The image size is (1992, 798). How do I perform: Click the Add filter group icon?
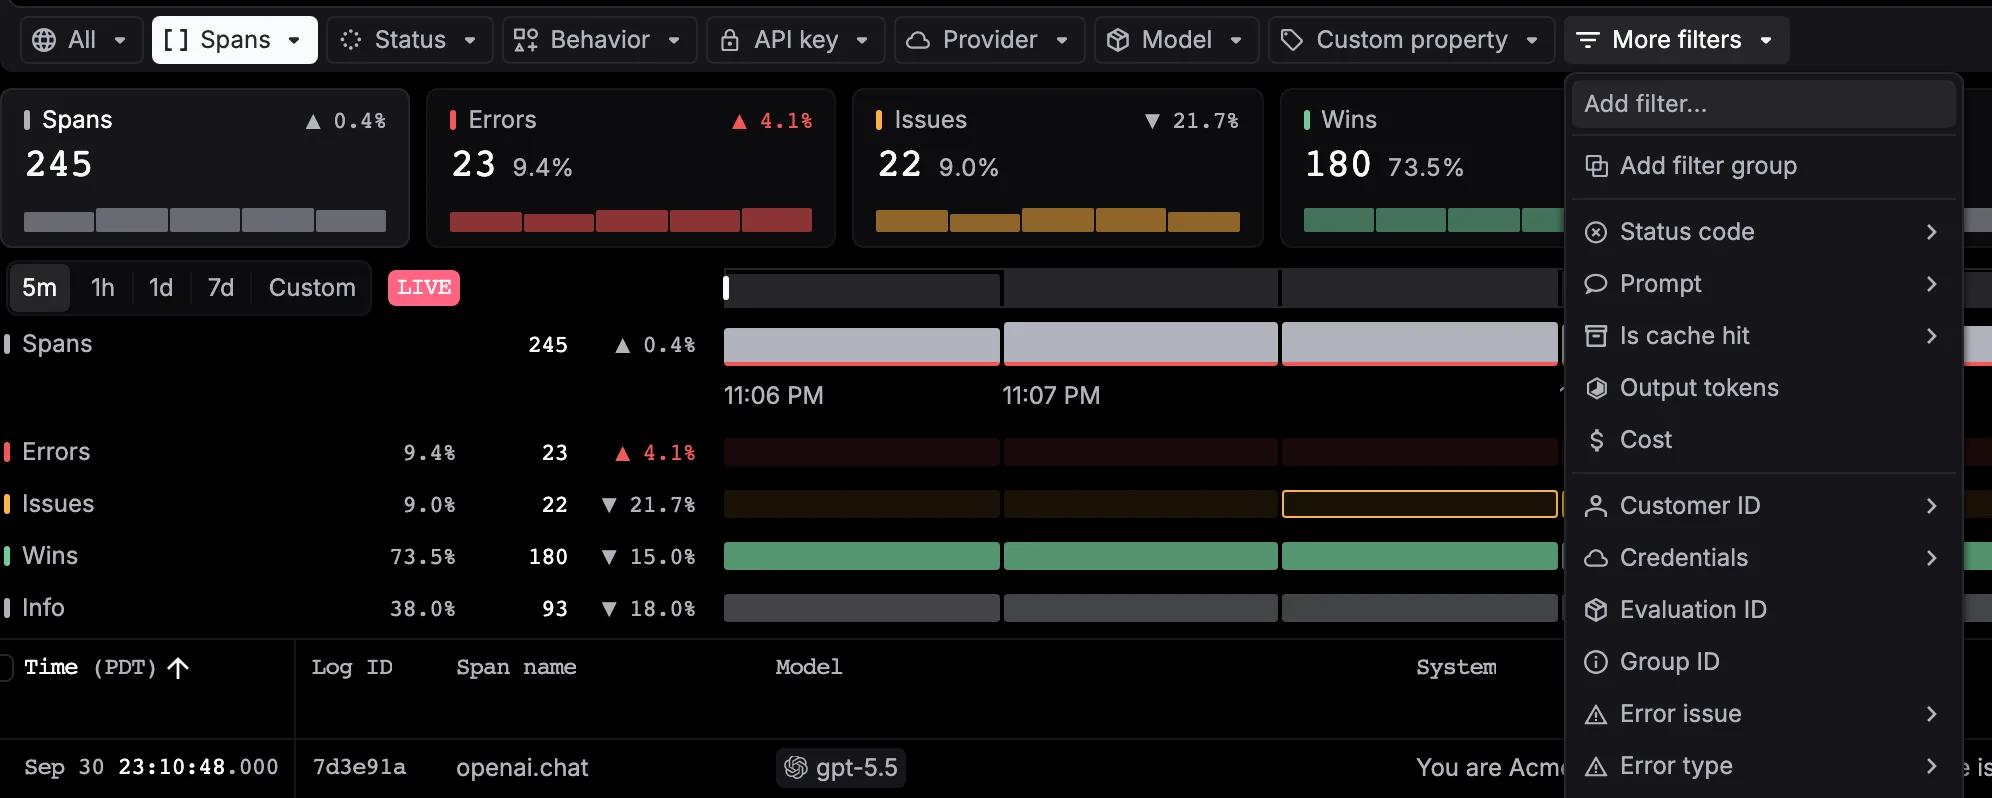click(x=1597, y=166)
